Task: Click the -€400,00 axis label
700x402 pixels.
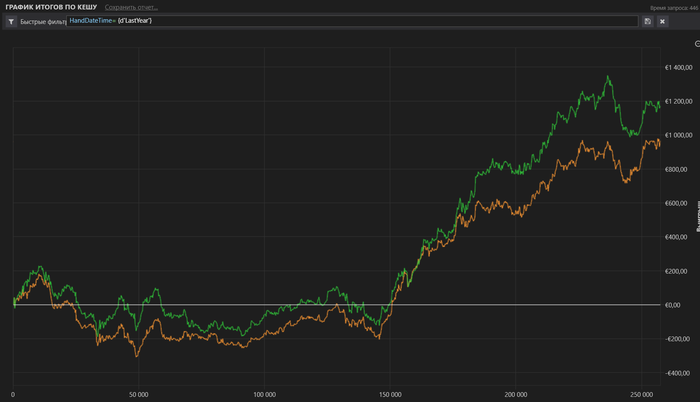Action: click(677, 373)
